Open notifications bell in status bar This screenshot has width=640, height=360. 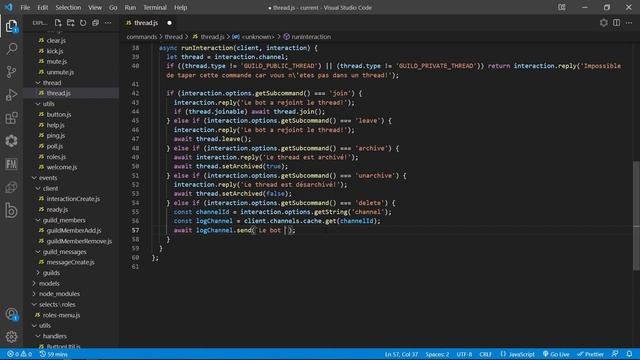(629, 354)
